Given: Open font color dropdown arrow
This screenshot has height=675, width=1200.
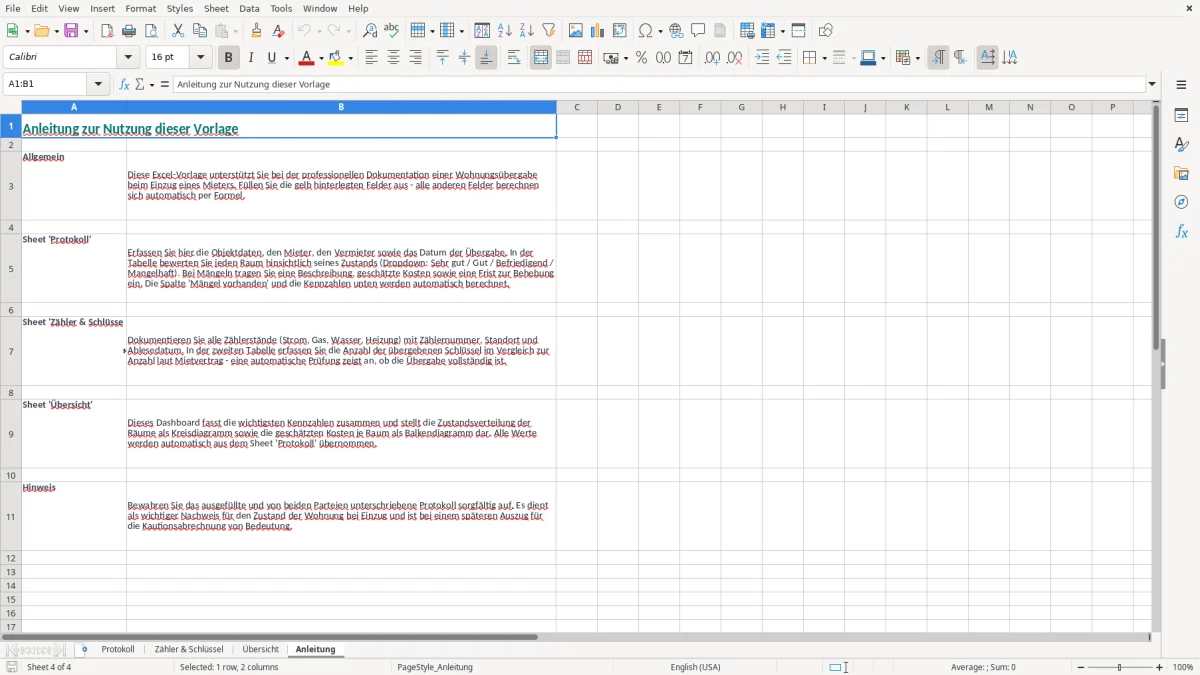Looking at the screenshot, I should (x=320, y=58).
